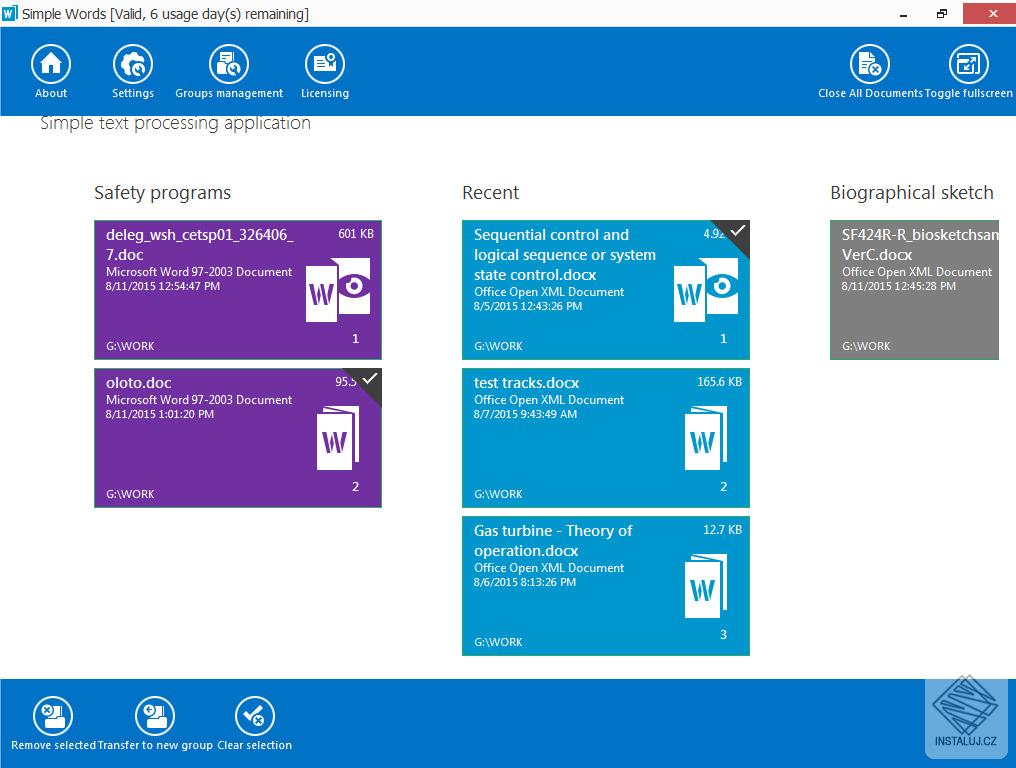Click Clear selection icon
Image resolution: width=1016 pixels, height=768 pixels.
click(x=255, y=716)
